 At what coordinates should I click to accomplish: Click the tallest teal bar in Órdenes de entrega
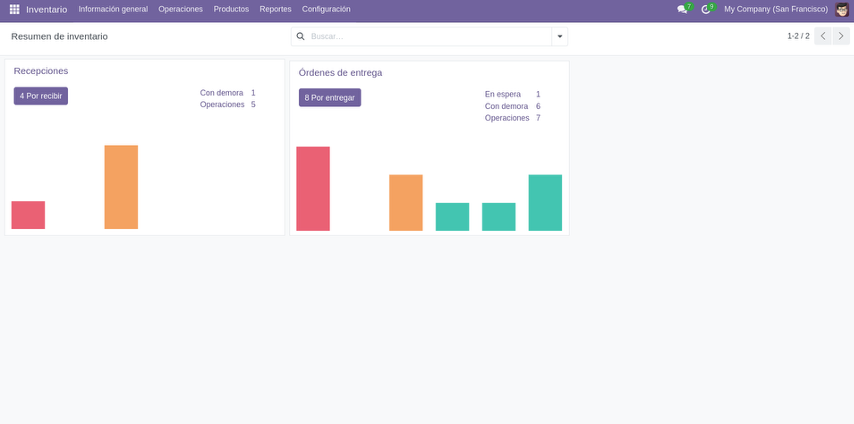point(545,203)
